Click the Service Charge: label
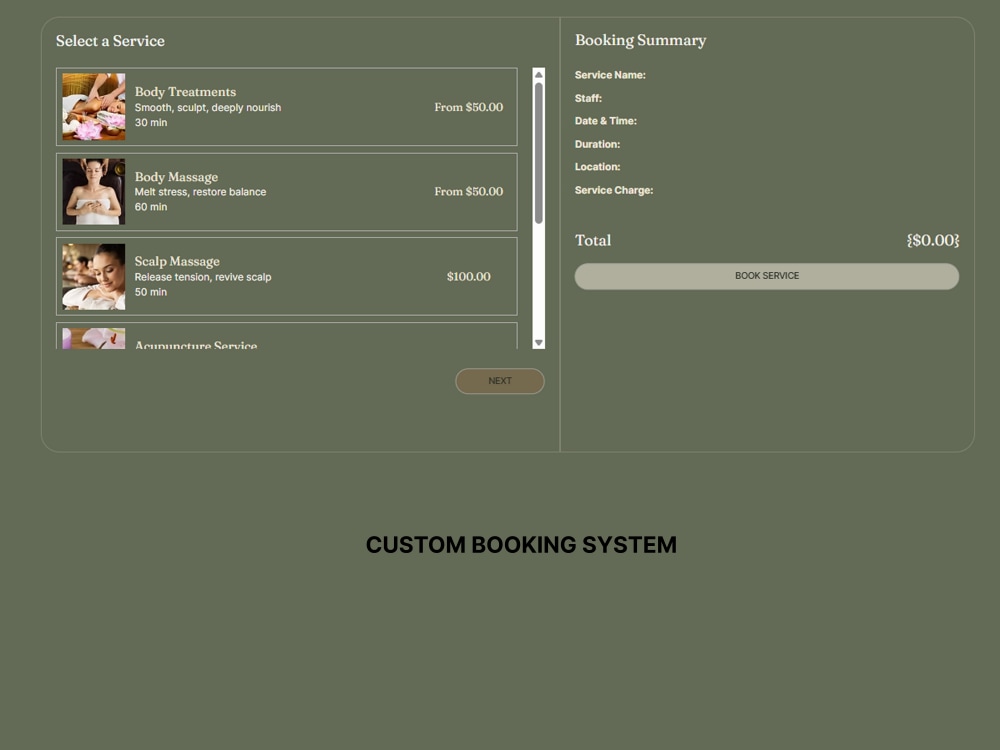 (x=614, y=190)
